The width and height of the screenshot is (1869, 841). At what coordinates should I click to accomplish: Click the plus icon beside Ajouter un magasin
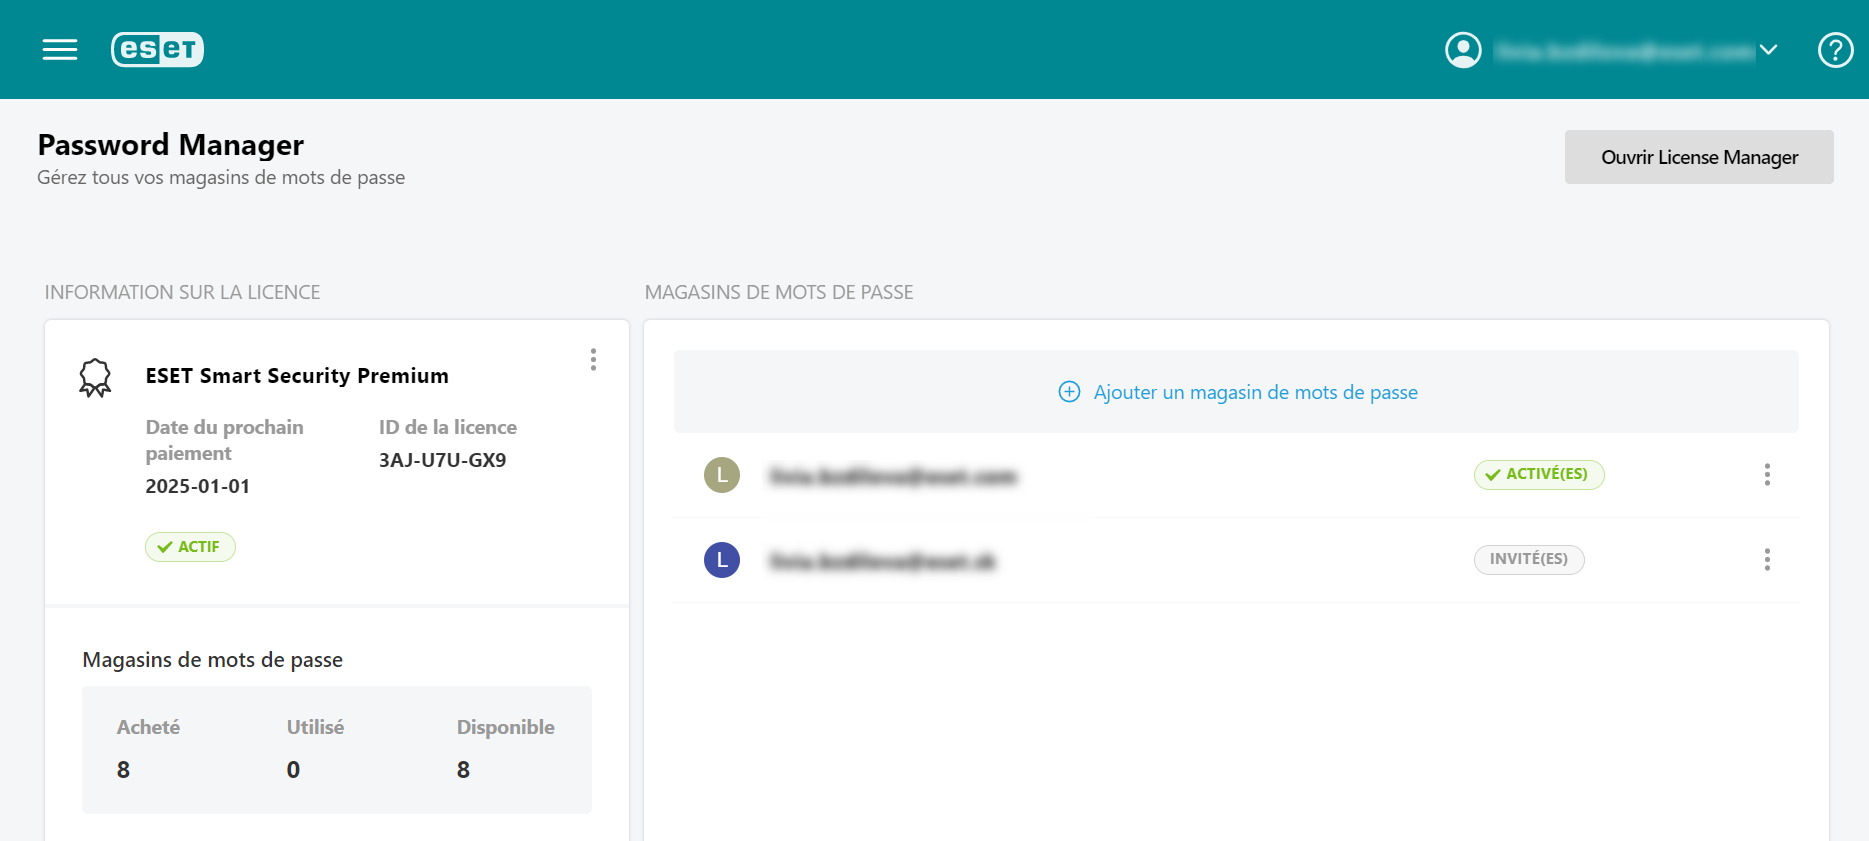1069,392
